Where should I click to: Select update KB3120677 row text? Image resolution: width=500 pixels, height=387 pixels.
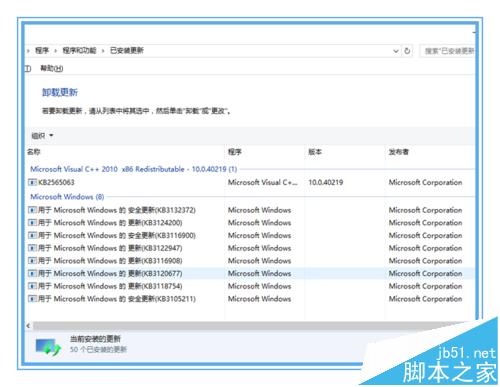pos(110,273)
